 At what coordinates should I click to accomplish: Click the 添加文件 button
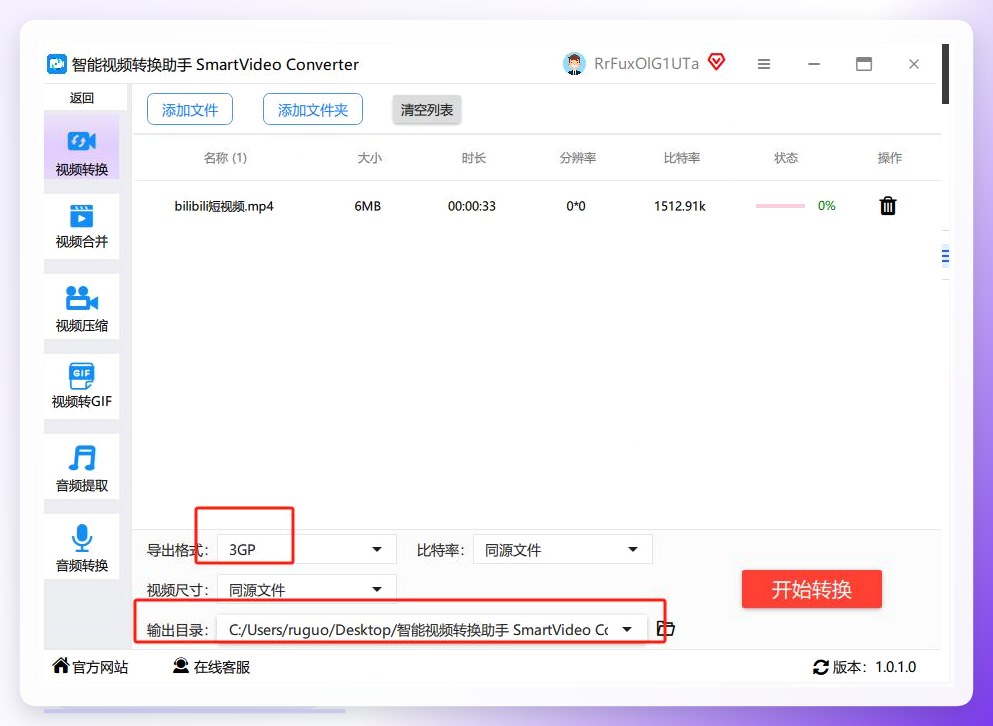click(190, 110)
